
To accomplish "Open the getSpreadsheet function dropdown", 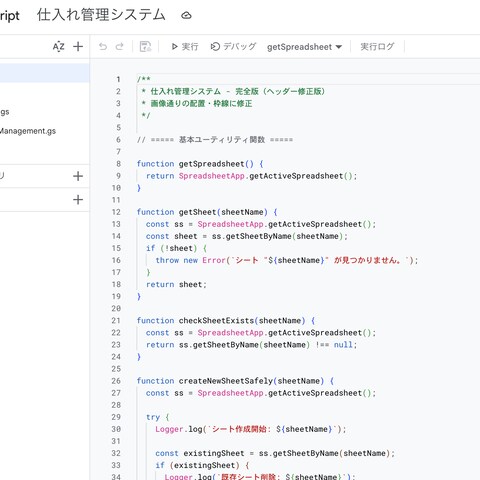I will (x=304, y=47).
